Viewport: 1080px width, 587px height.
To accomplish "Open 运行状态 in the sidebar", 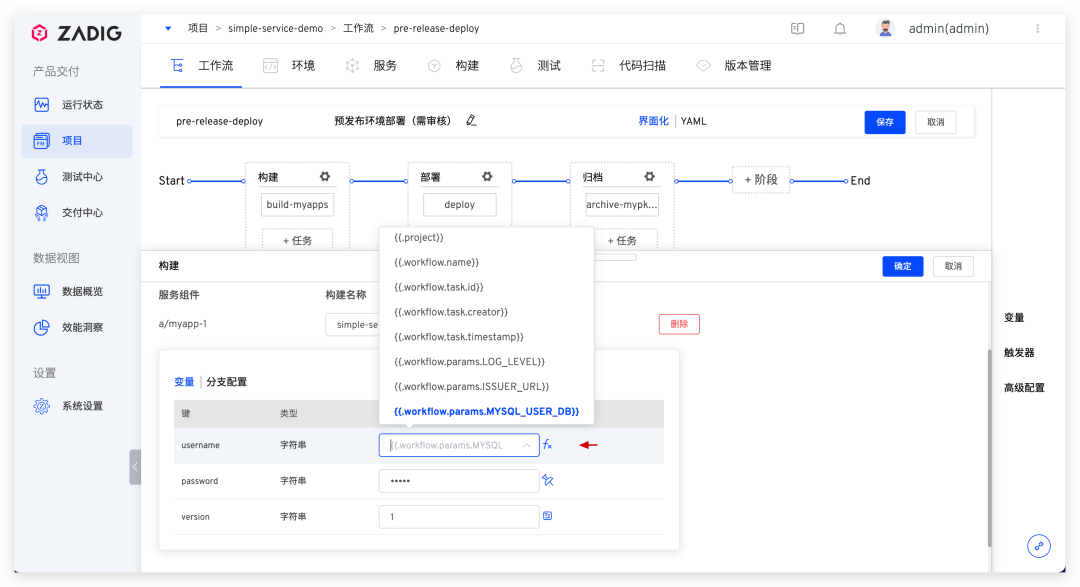I will pyautogui.click(x=76, y=105).
